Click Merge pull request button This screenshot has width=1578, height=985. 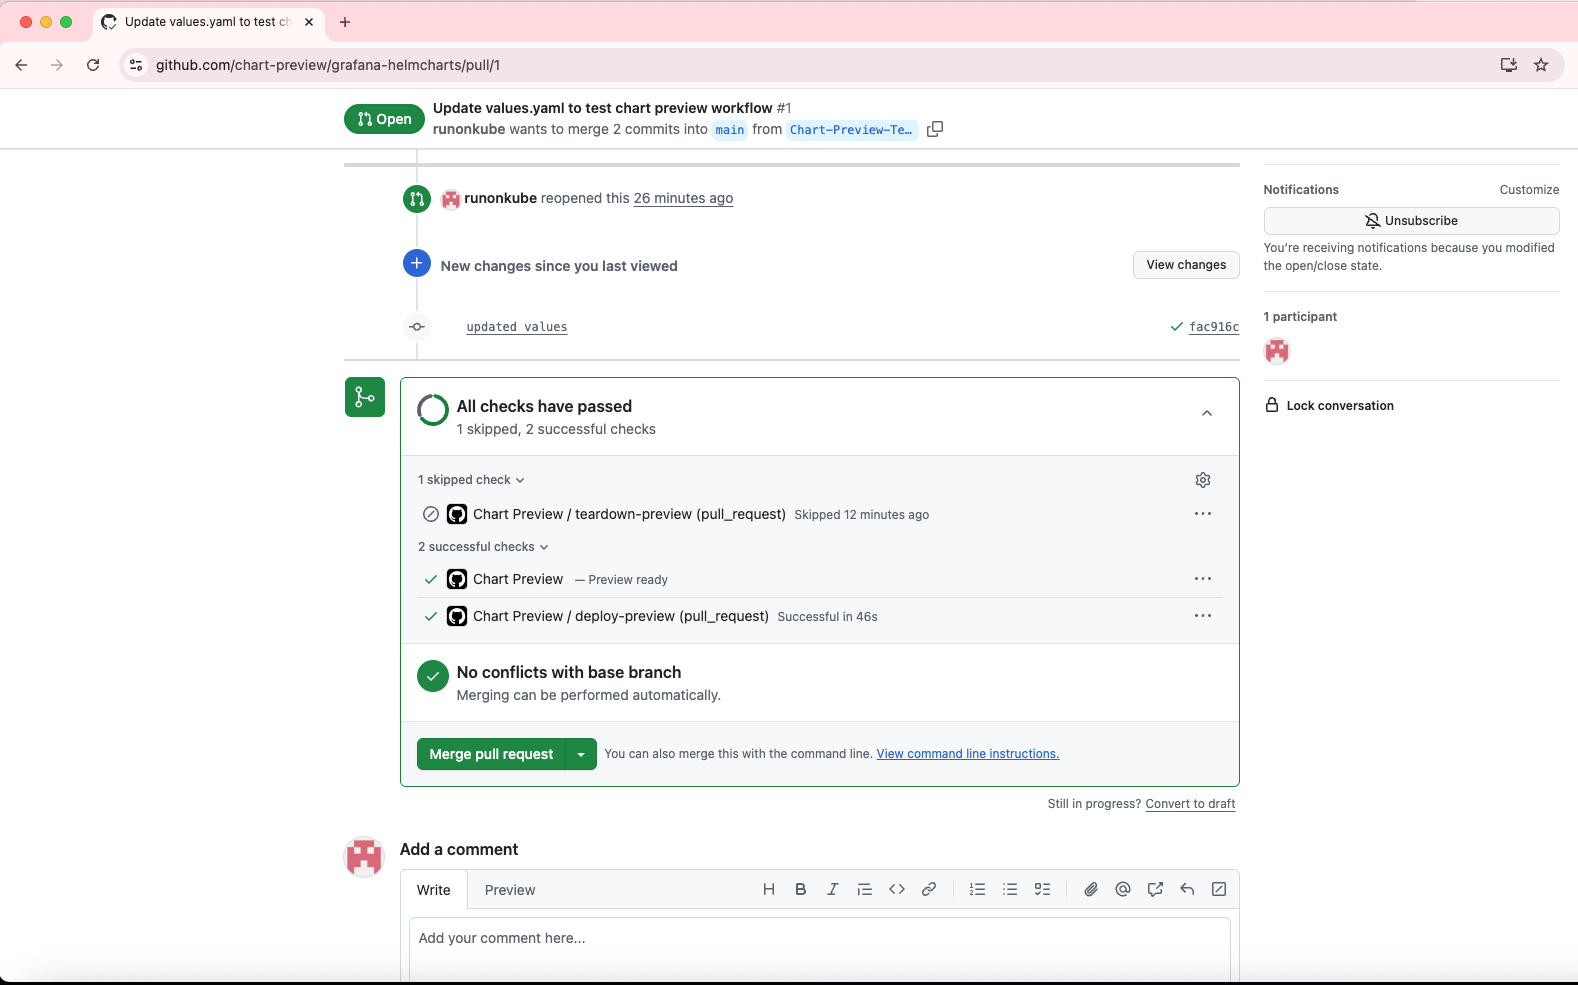click(491, 754)
